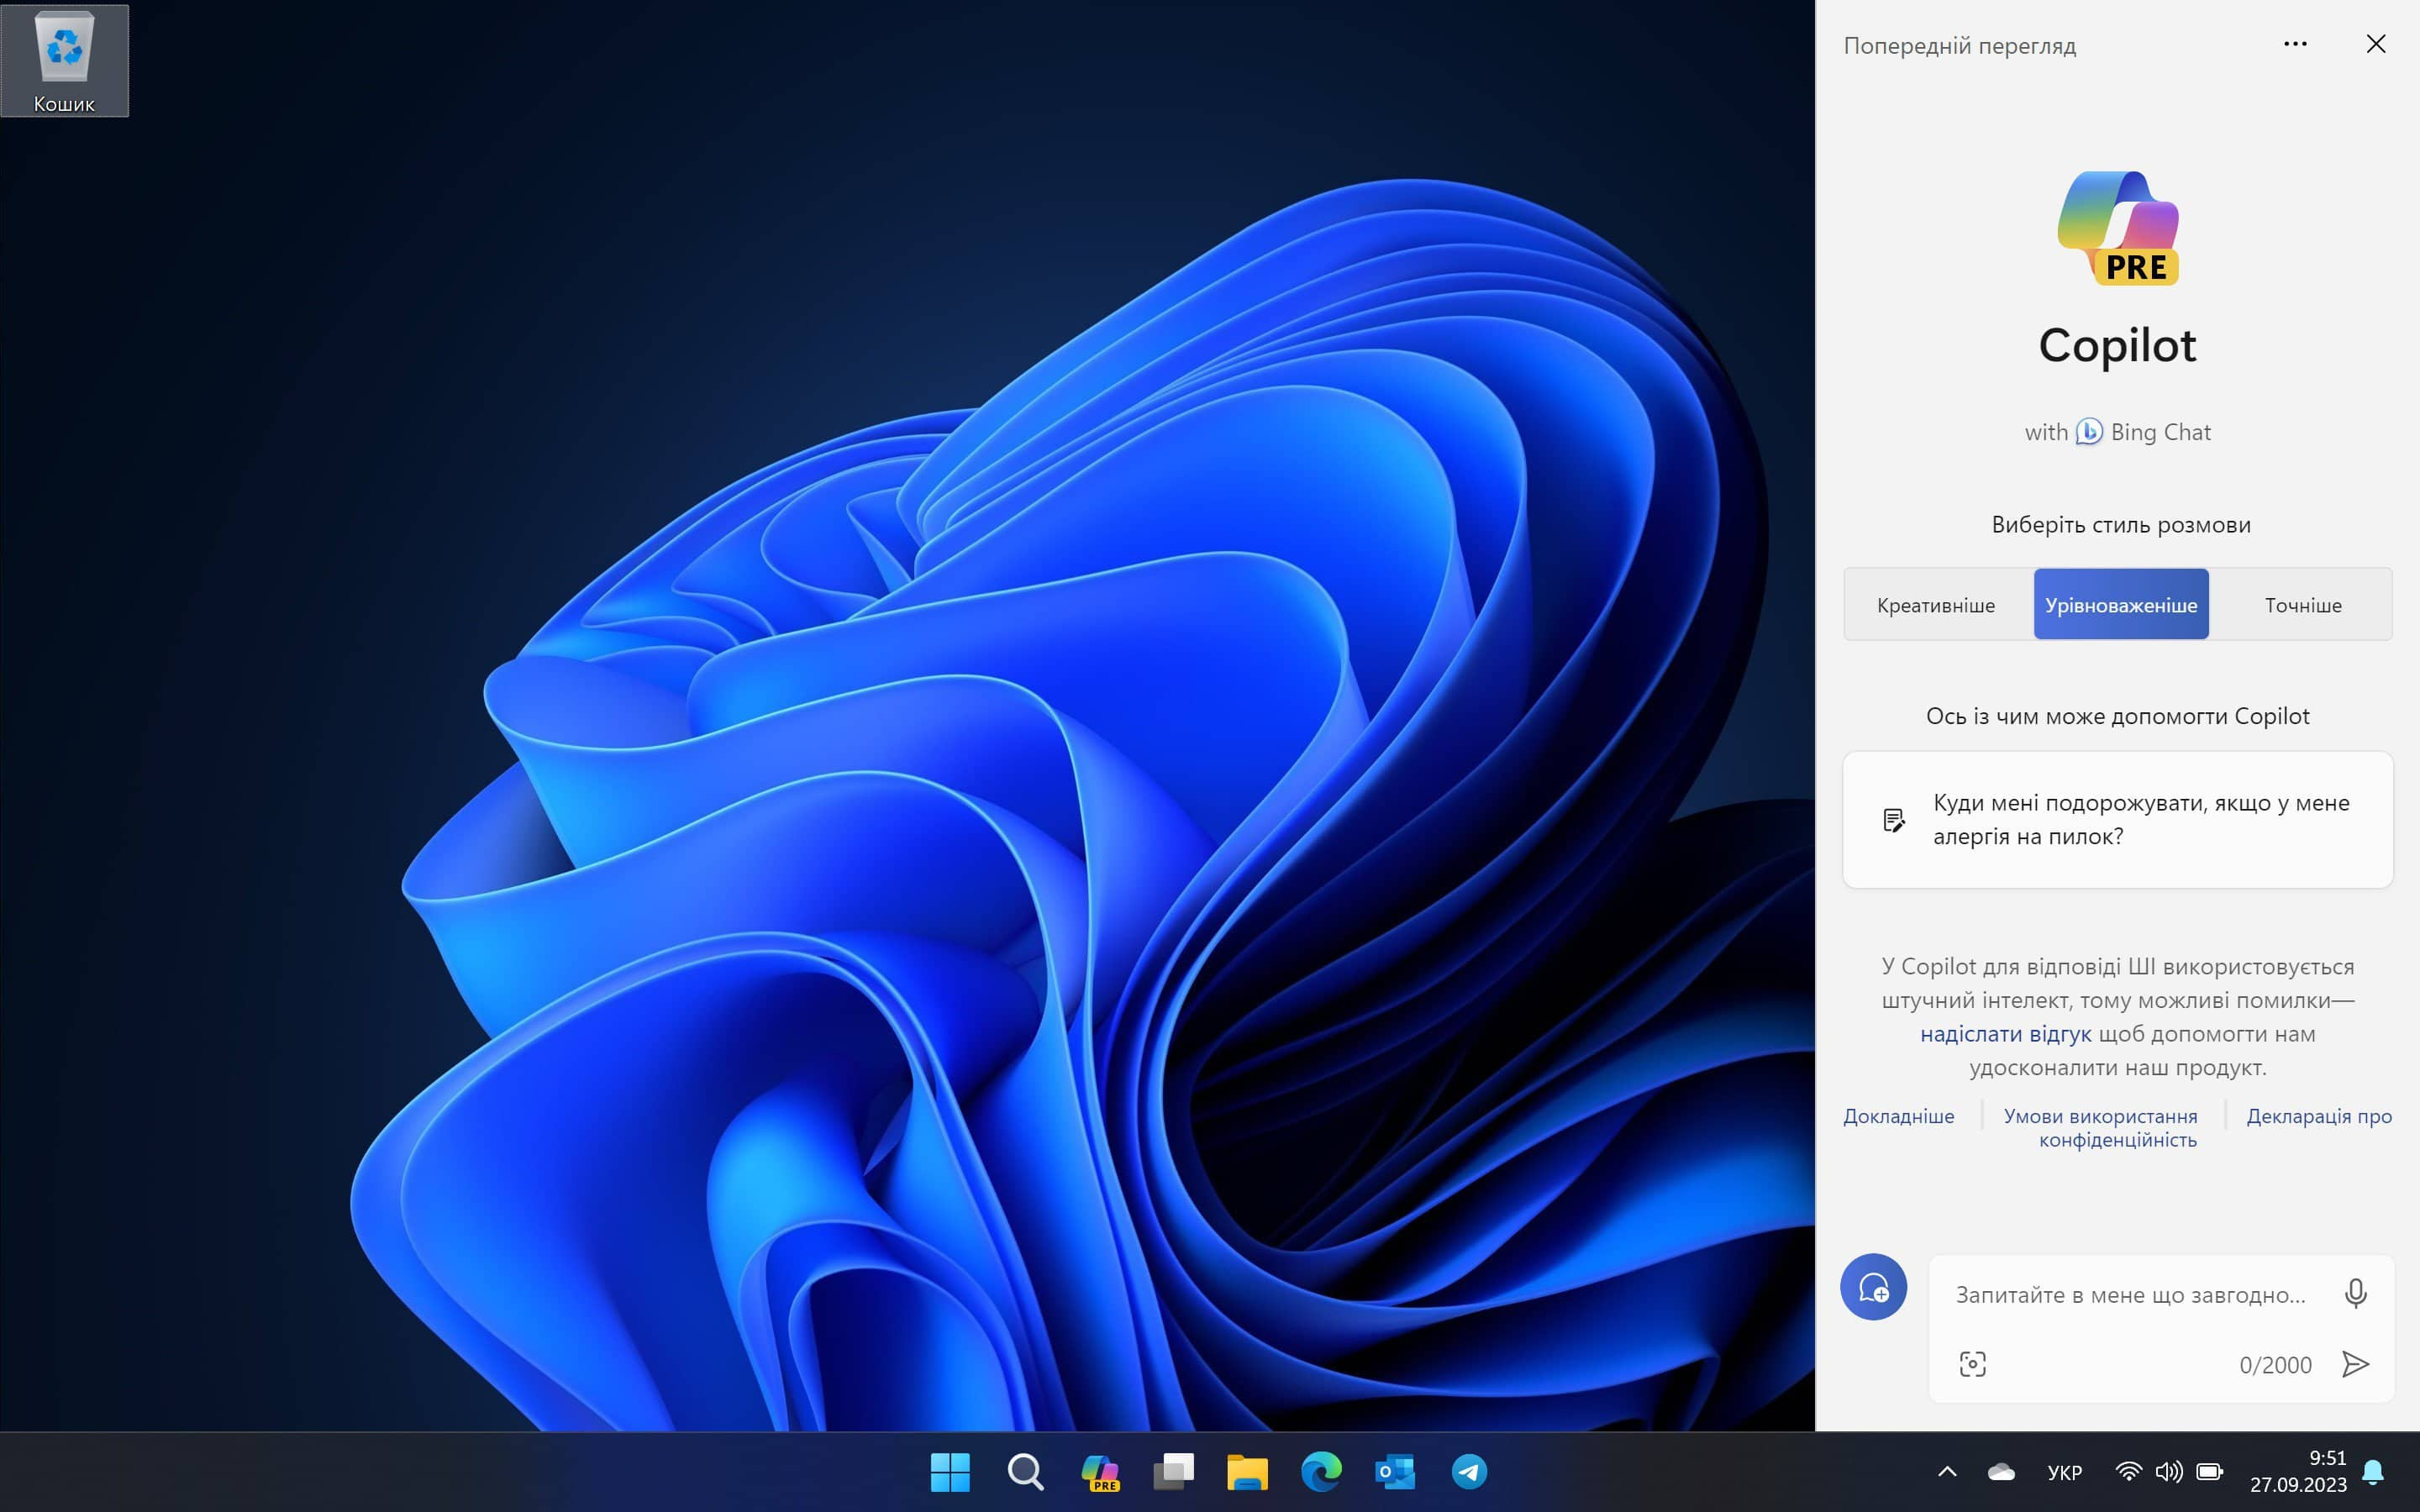Click the Докладніше link
Image resolution: width=2420 pixels, height=1512 pixels.
pos(1899,1115)
